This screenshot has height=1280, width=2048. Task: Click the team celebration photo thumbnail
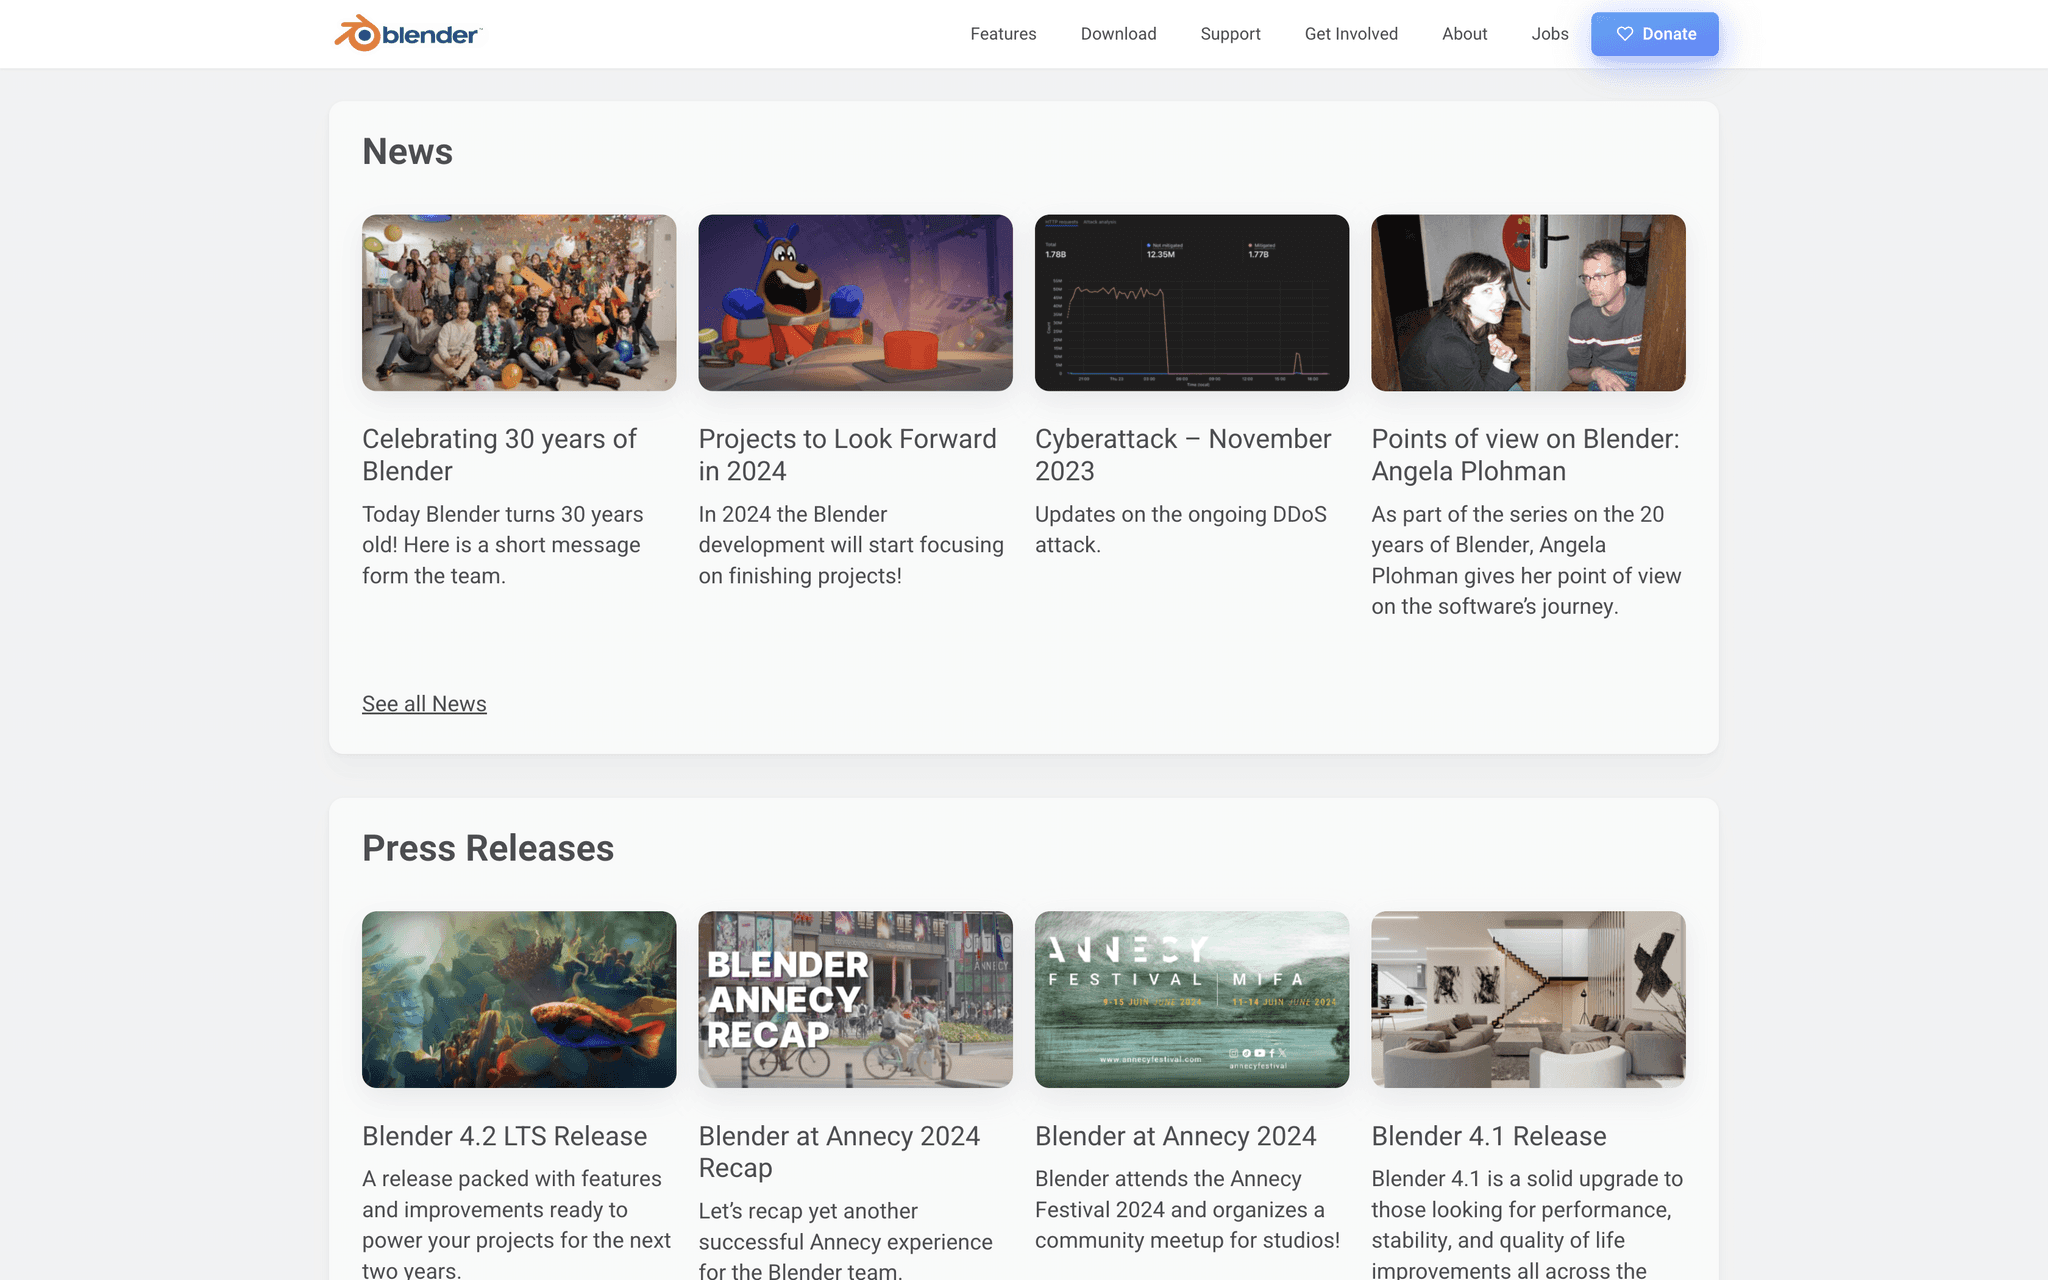coord(519,303)
